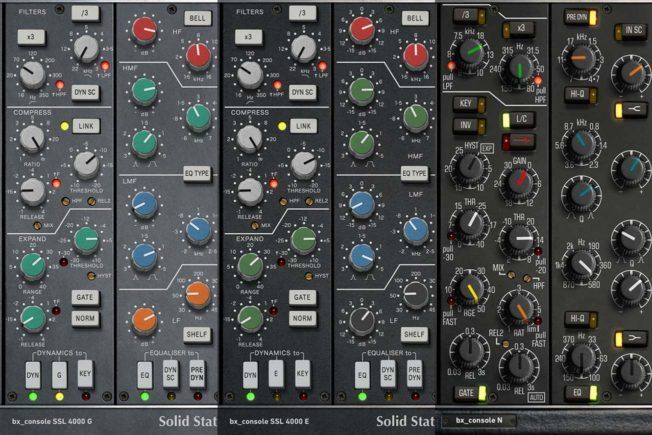This screenshot has height=435, width=652.
Task: Click the KEY button on SSL 4000 G
Action: pos(85,374)
